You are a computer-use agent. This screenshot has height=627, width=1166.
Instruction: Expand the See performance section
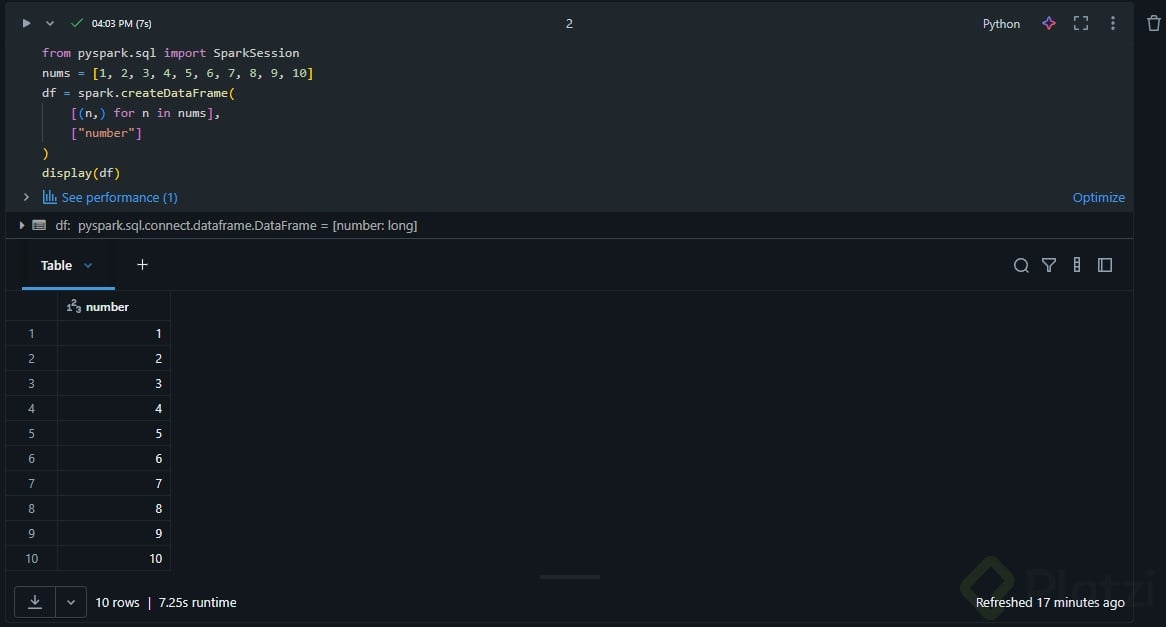(26, 197)
